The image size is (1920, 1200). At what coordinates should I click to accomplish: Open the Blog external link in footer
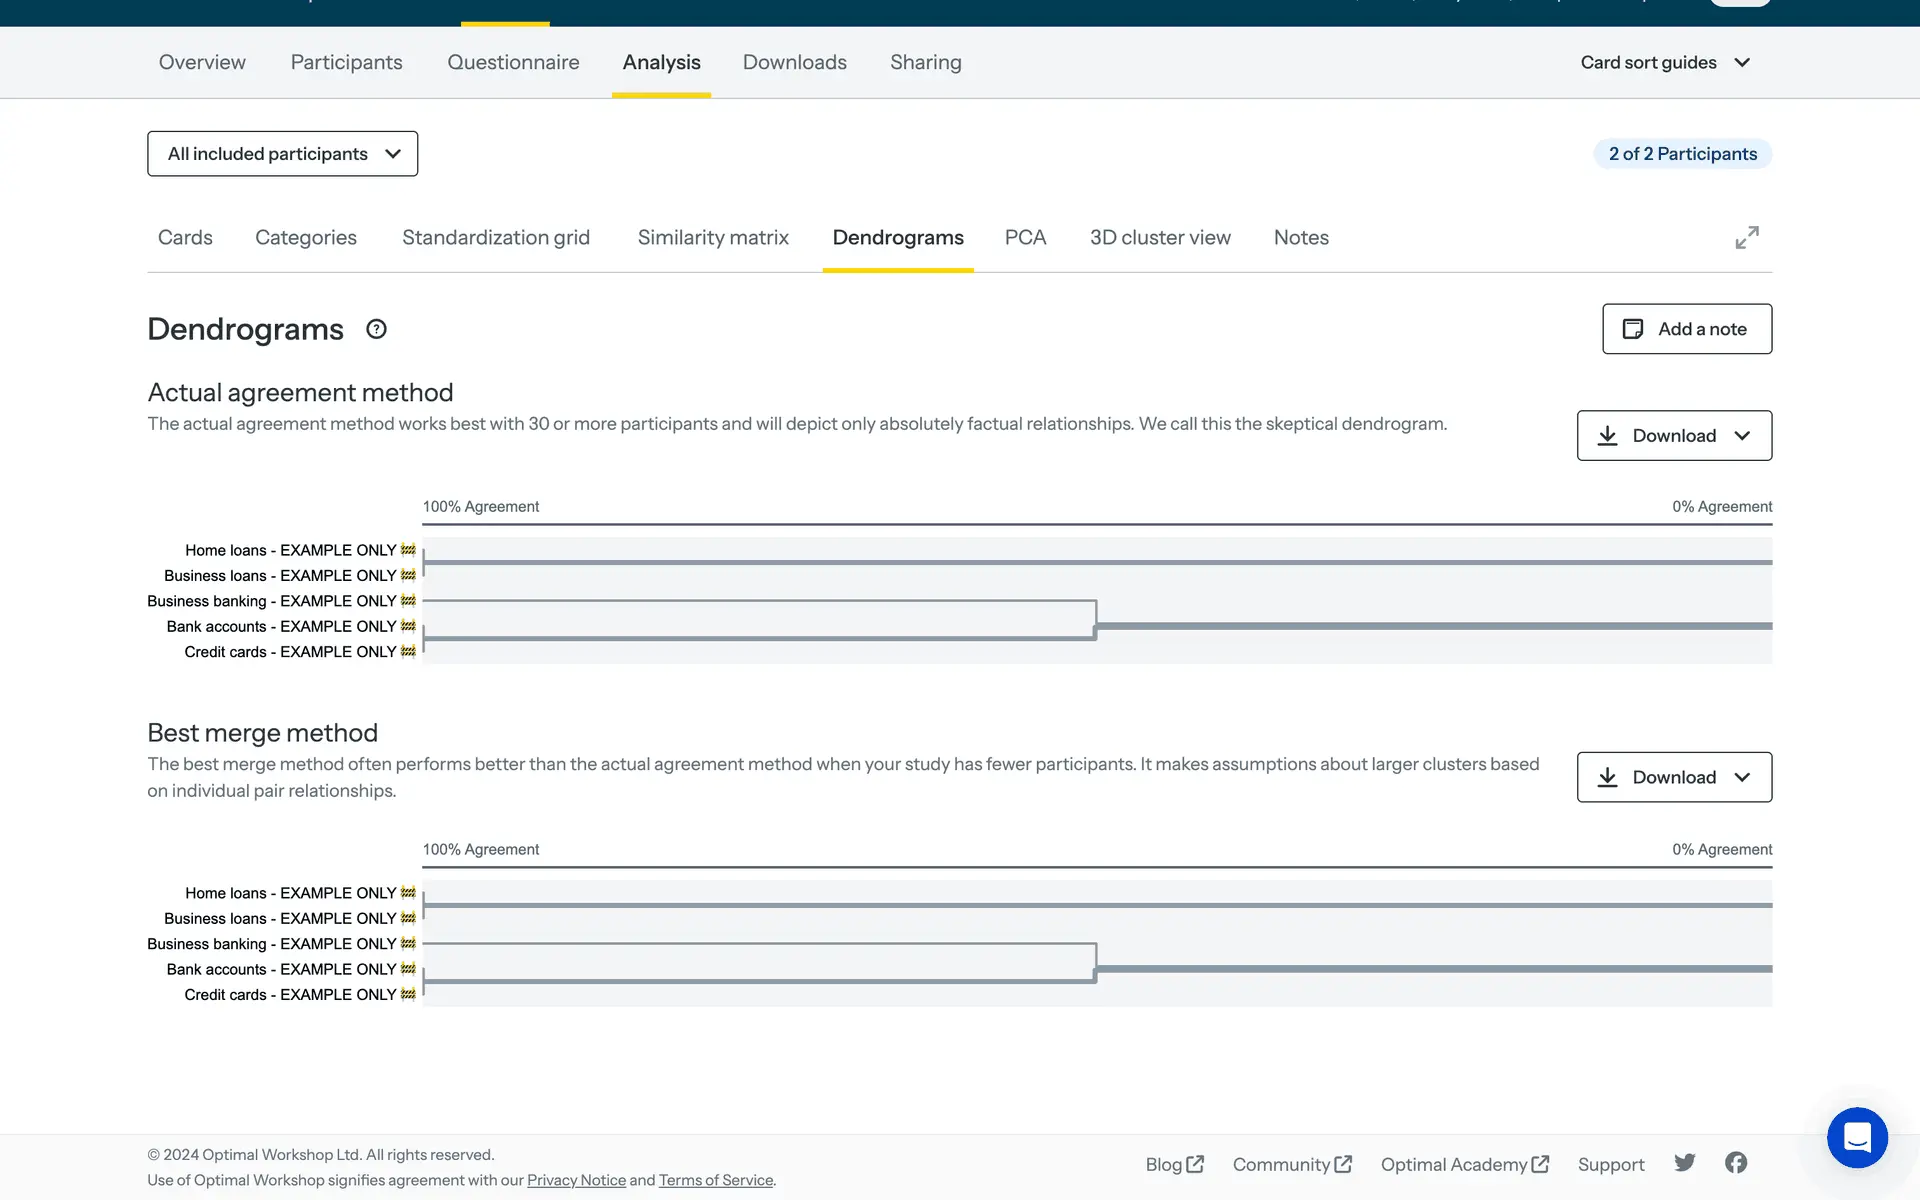coord(1174,1164)
